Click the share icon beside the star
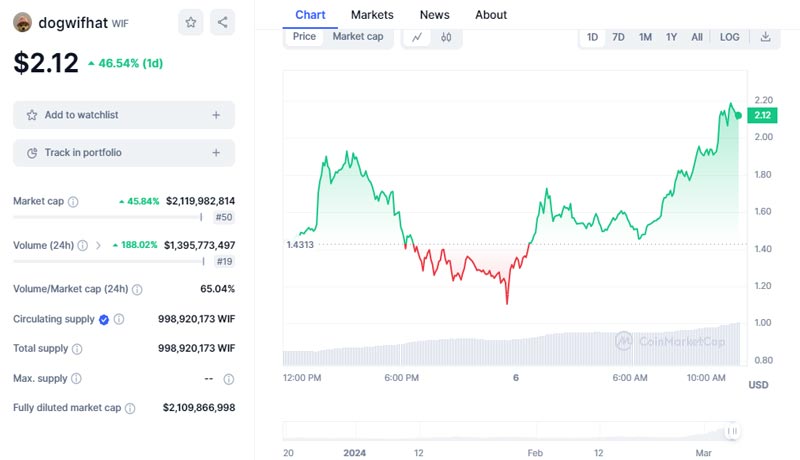Viewport: 800px width, 460px height. pos(222,22)
